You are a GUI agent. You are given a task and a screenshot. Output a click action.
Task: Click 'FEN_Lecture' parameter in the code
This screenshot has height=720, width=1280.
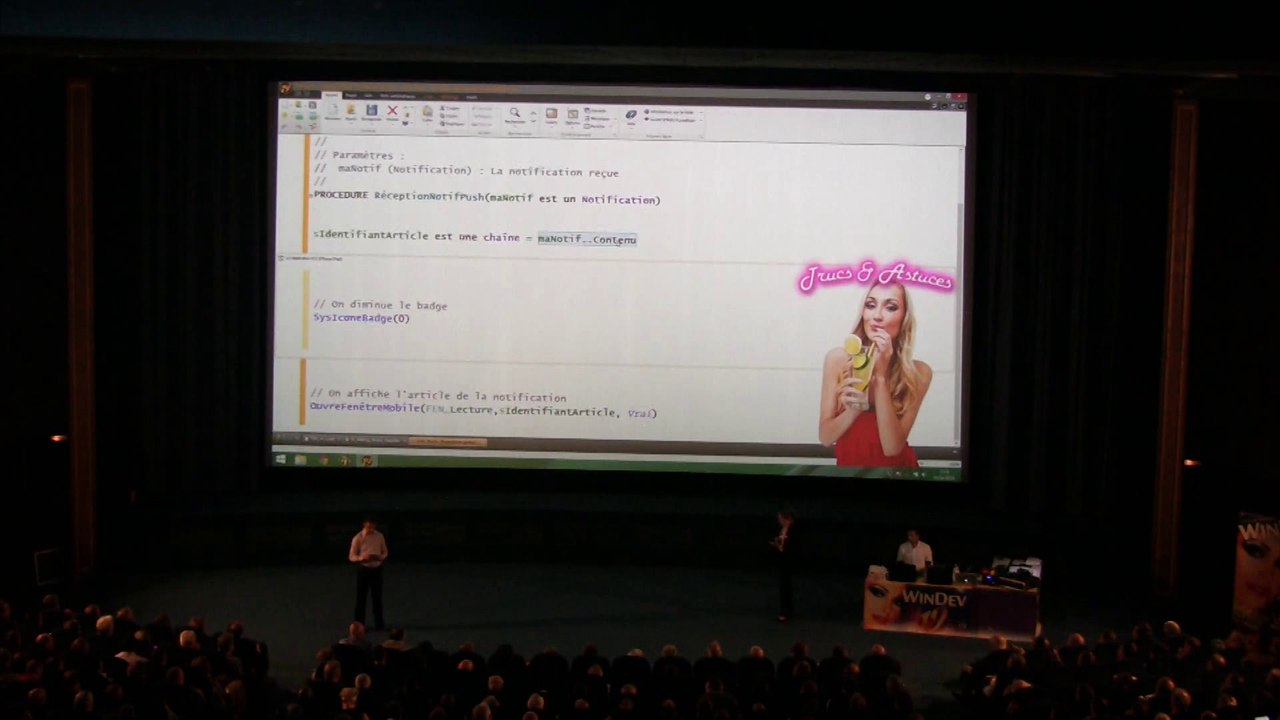[x=459, y=411]
